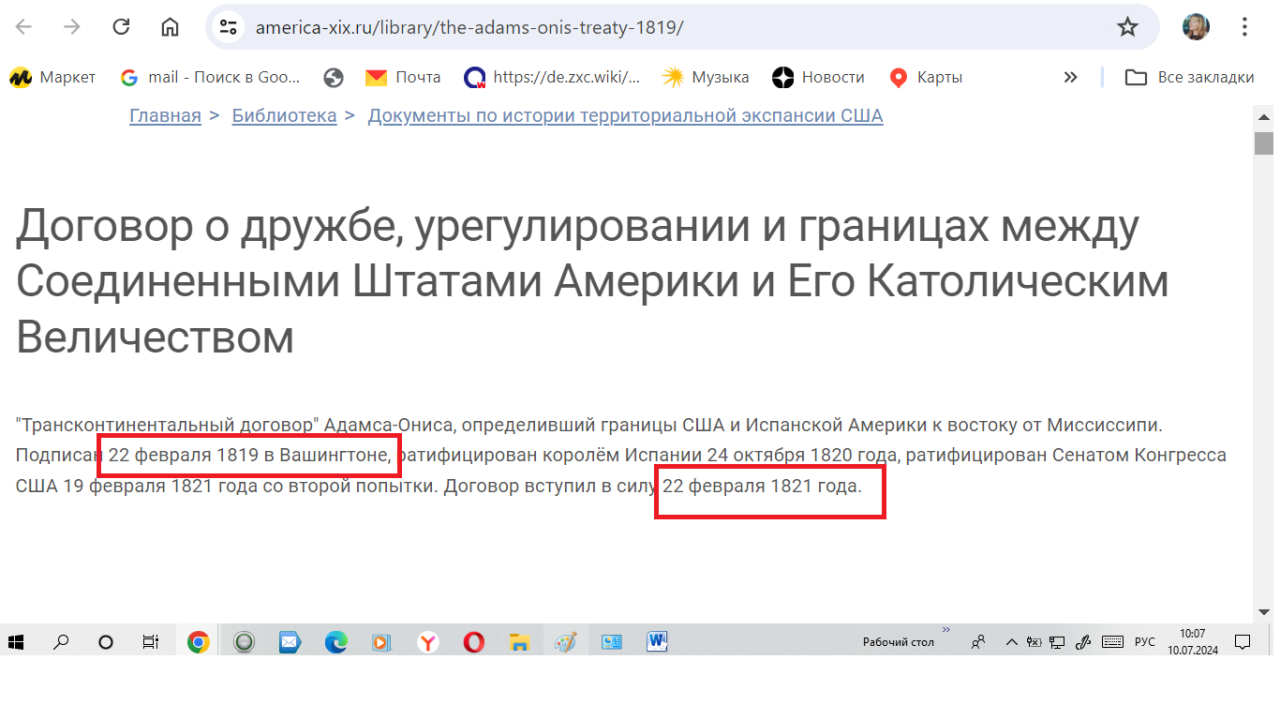
Task: Open the Chrome profile avatar
Action: 1196,27
